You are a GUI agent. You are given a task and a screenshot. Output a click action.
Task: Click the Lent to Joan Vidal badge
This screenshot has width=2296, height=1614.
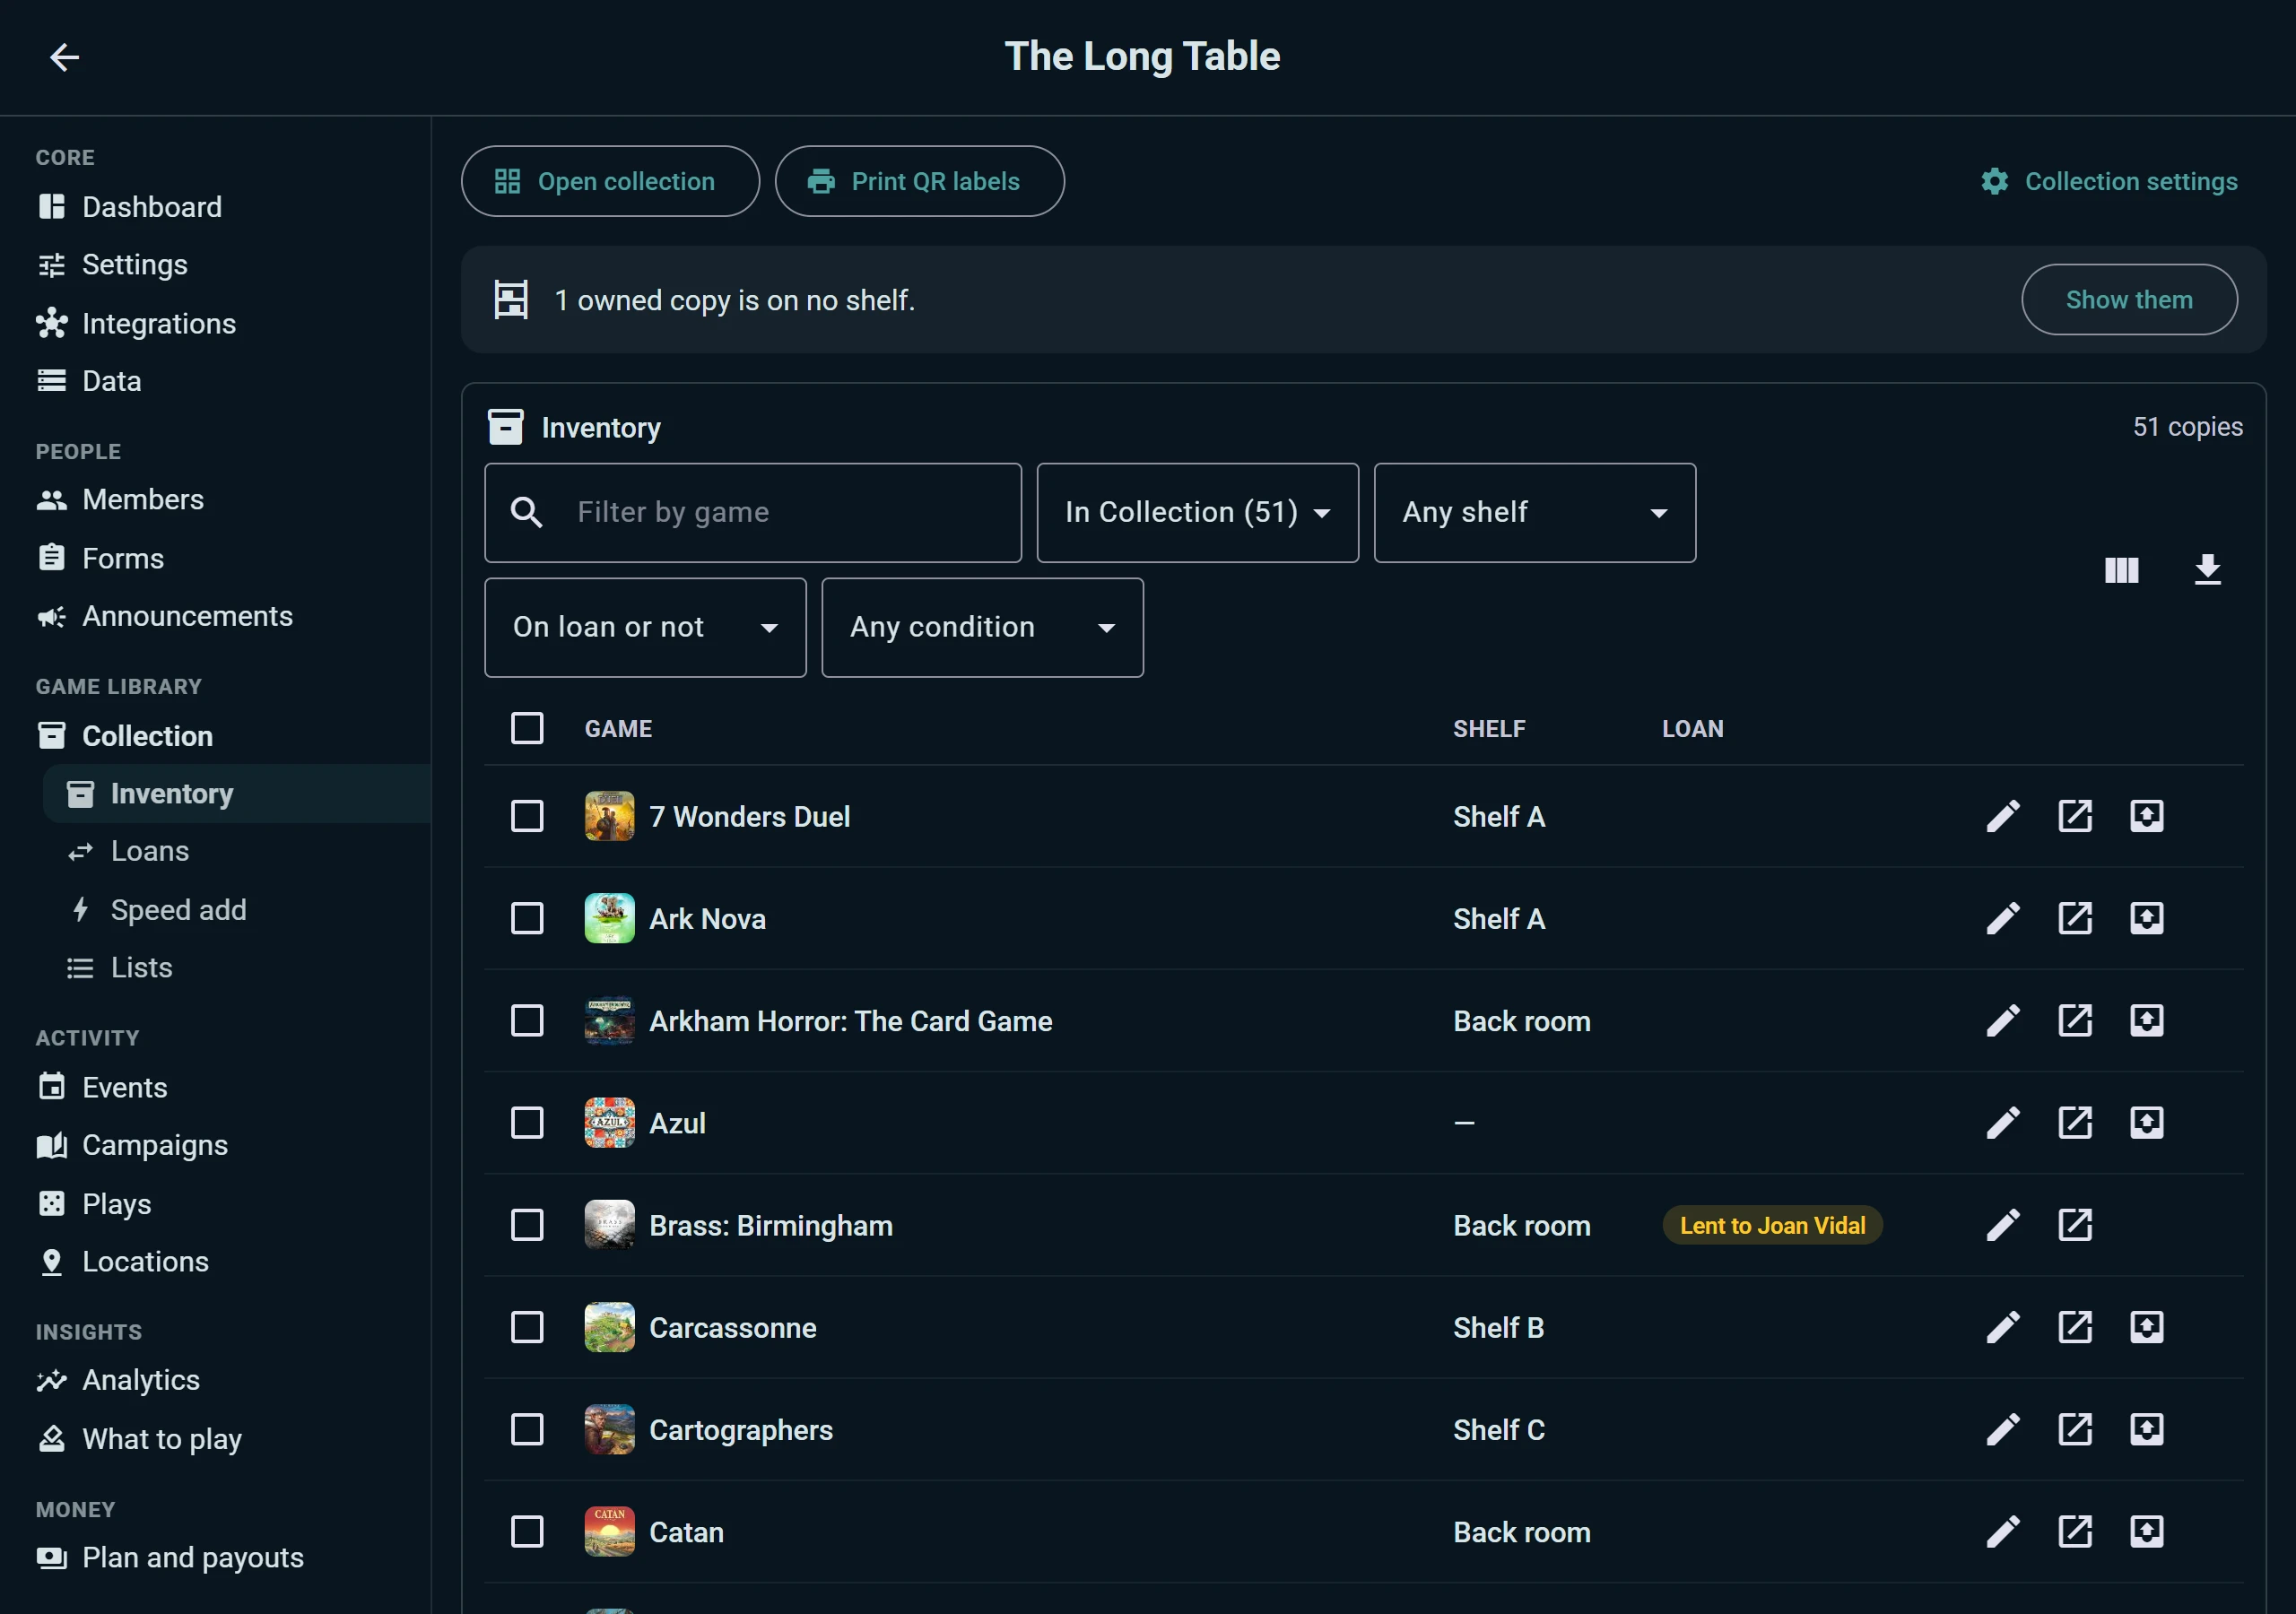[1772, 1225]
